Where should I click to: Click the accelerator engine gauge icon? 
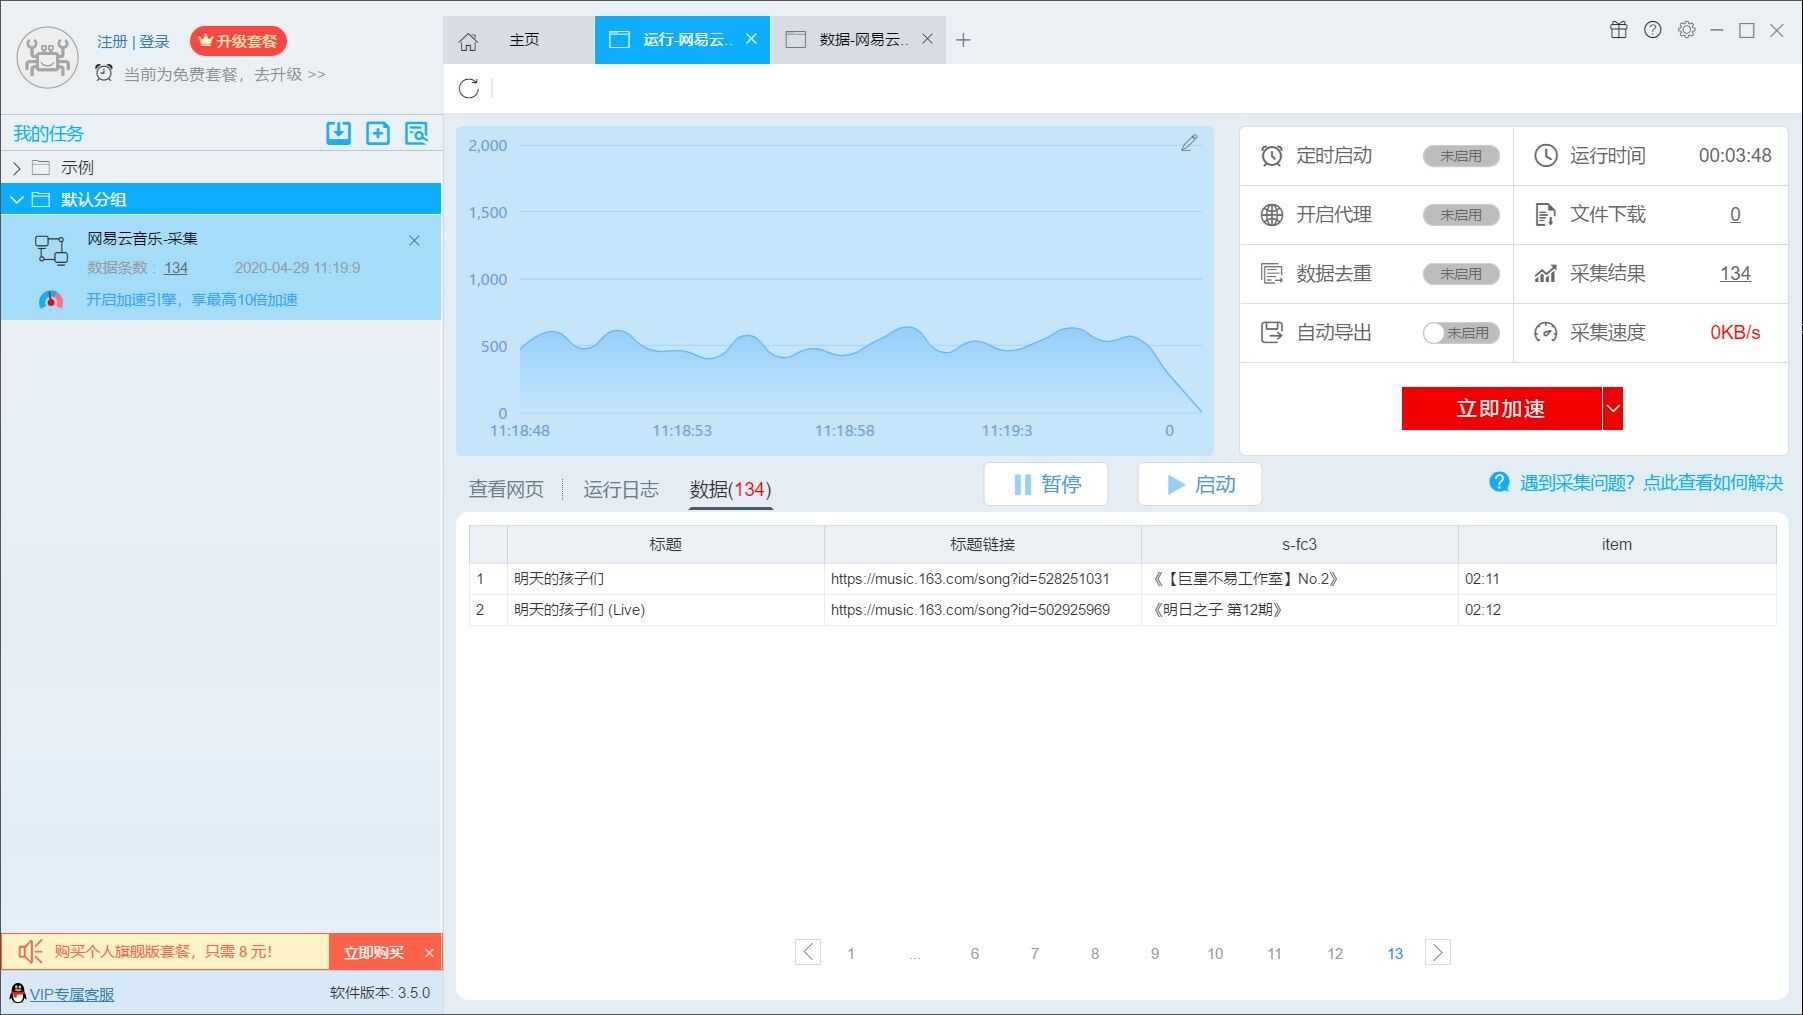(x=51, y=299)
